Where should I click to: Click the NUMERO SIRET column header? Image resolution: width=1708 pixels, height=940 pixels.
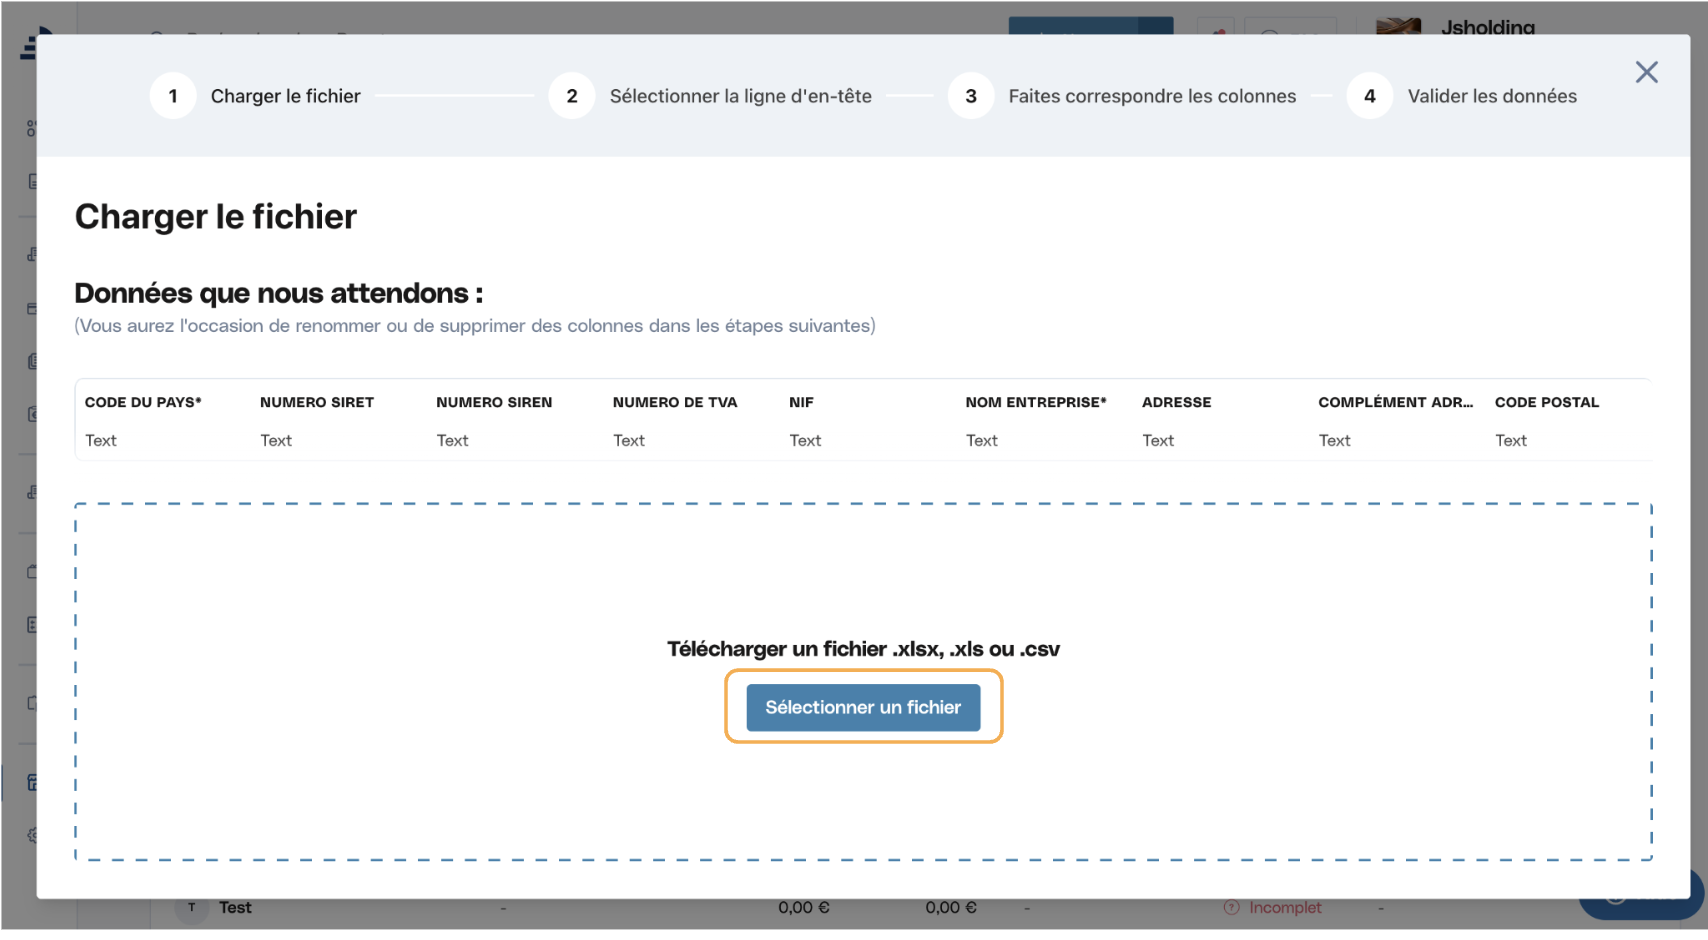[x=317, y=402]
